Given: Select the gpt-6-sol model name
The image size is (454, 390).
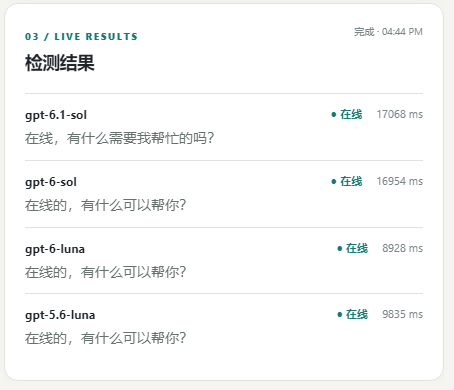Looking at the screenshot, I should point(51,182).
